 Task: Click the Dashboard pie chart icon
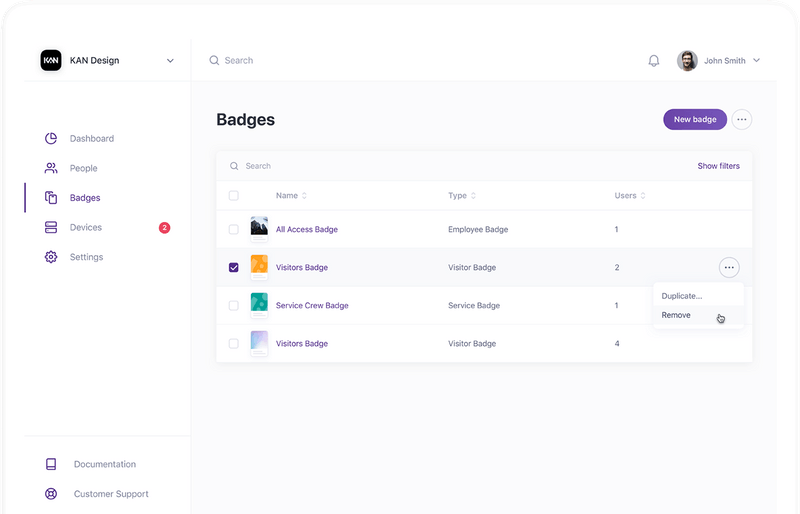51,139
